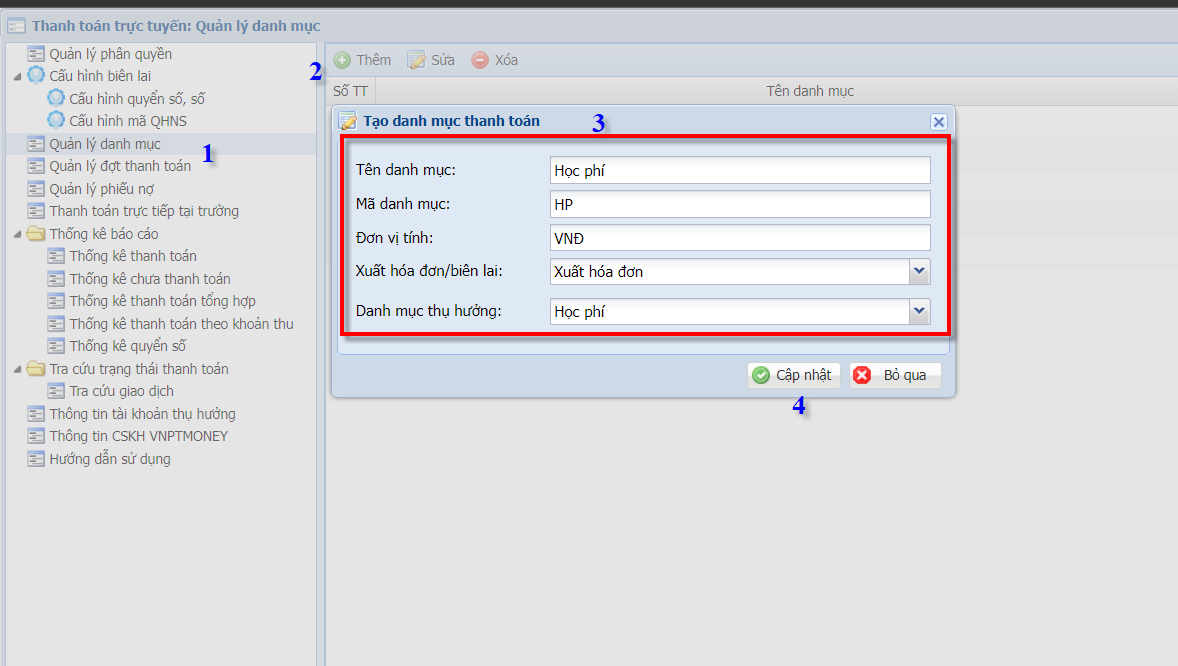1178x666 pixels.
Task: Click the Mã danh mục input field
Action: [740, 204]
